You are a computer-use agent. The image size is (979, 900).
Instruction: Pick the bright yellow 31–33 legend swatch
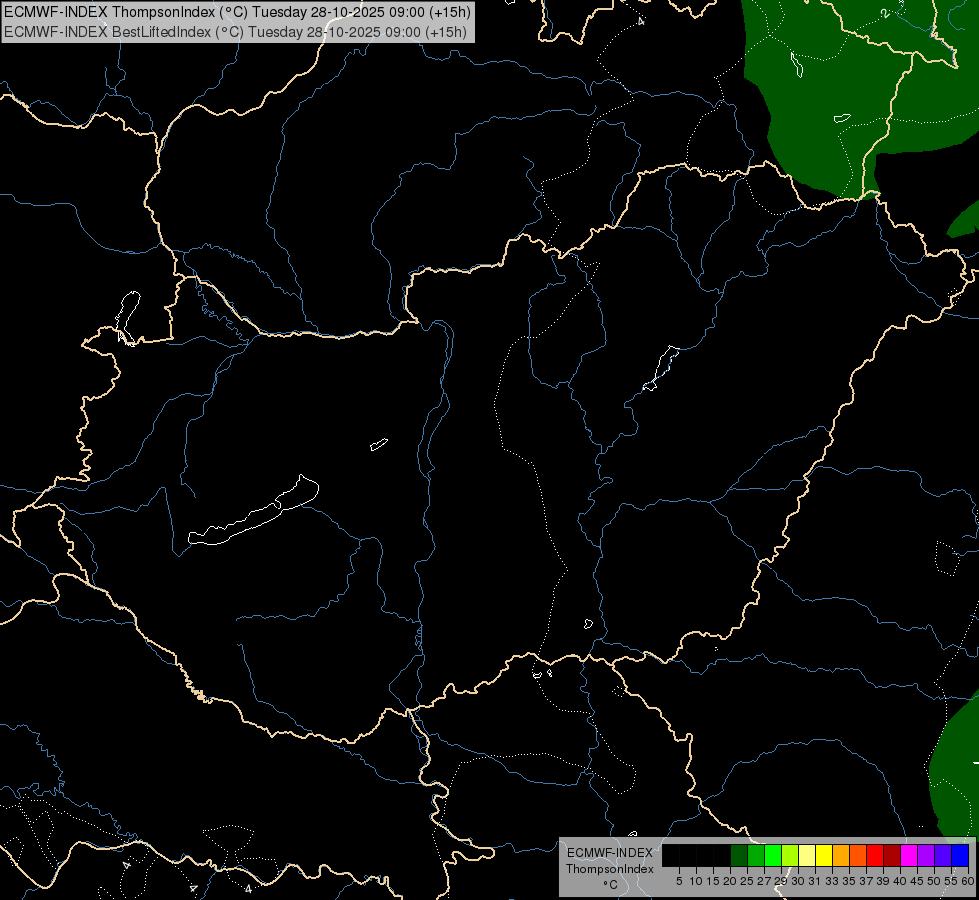(824, 855)
